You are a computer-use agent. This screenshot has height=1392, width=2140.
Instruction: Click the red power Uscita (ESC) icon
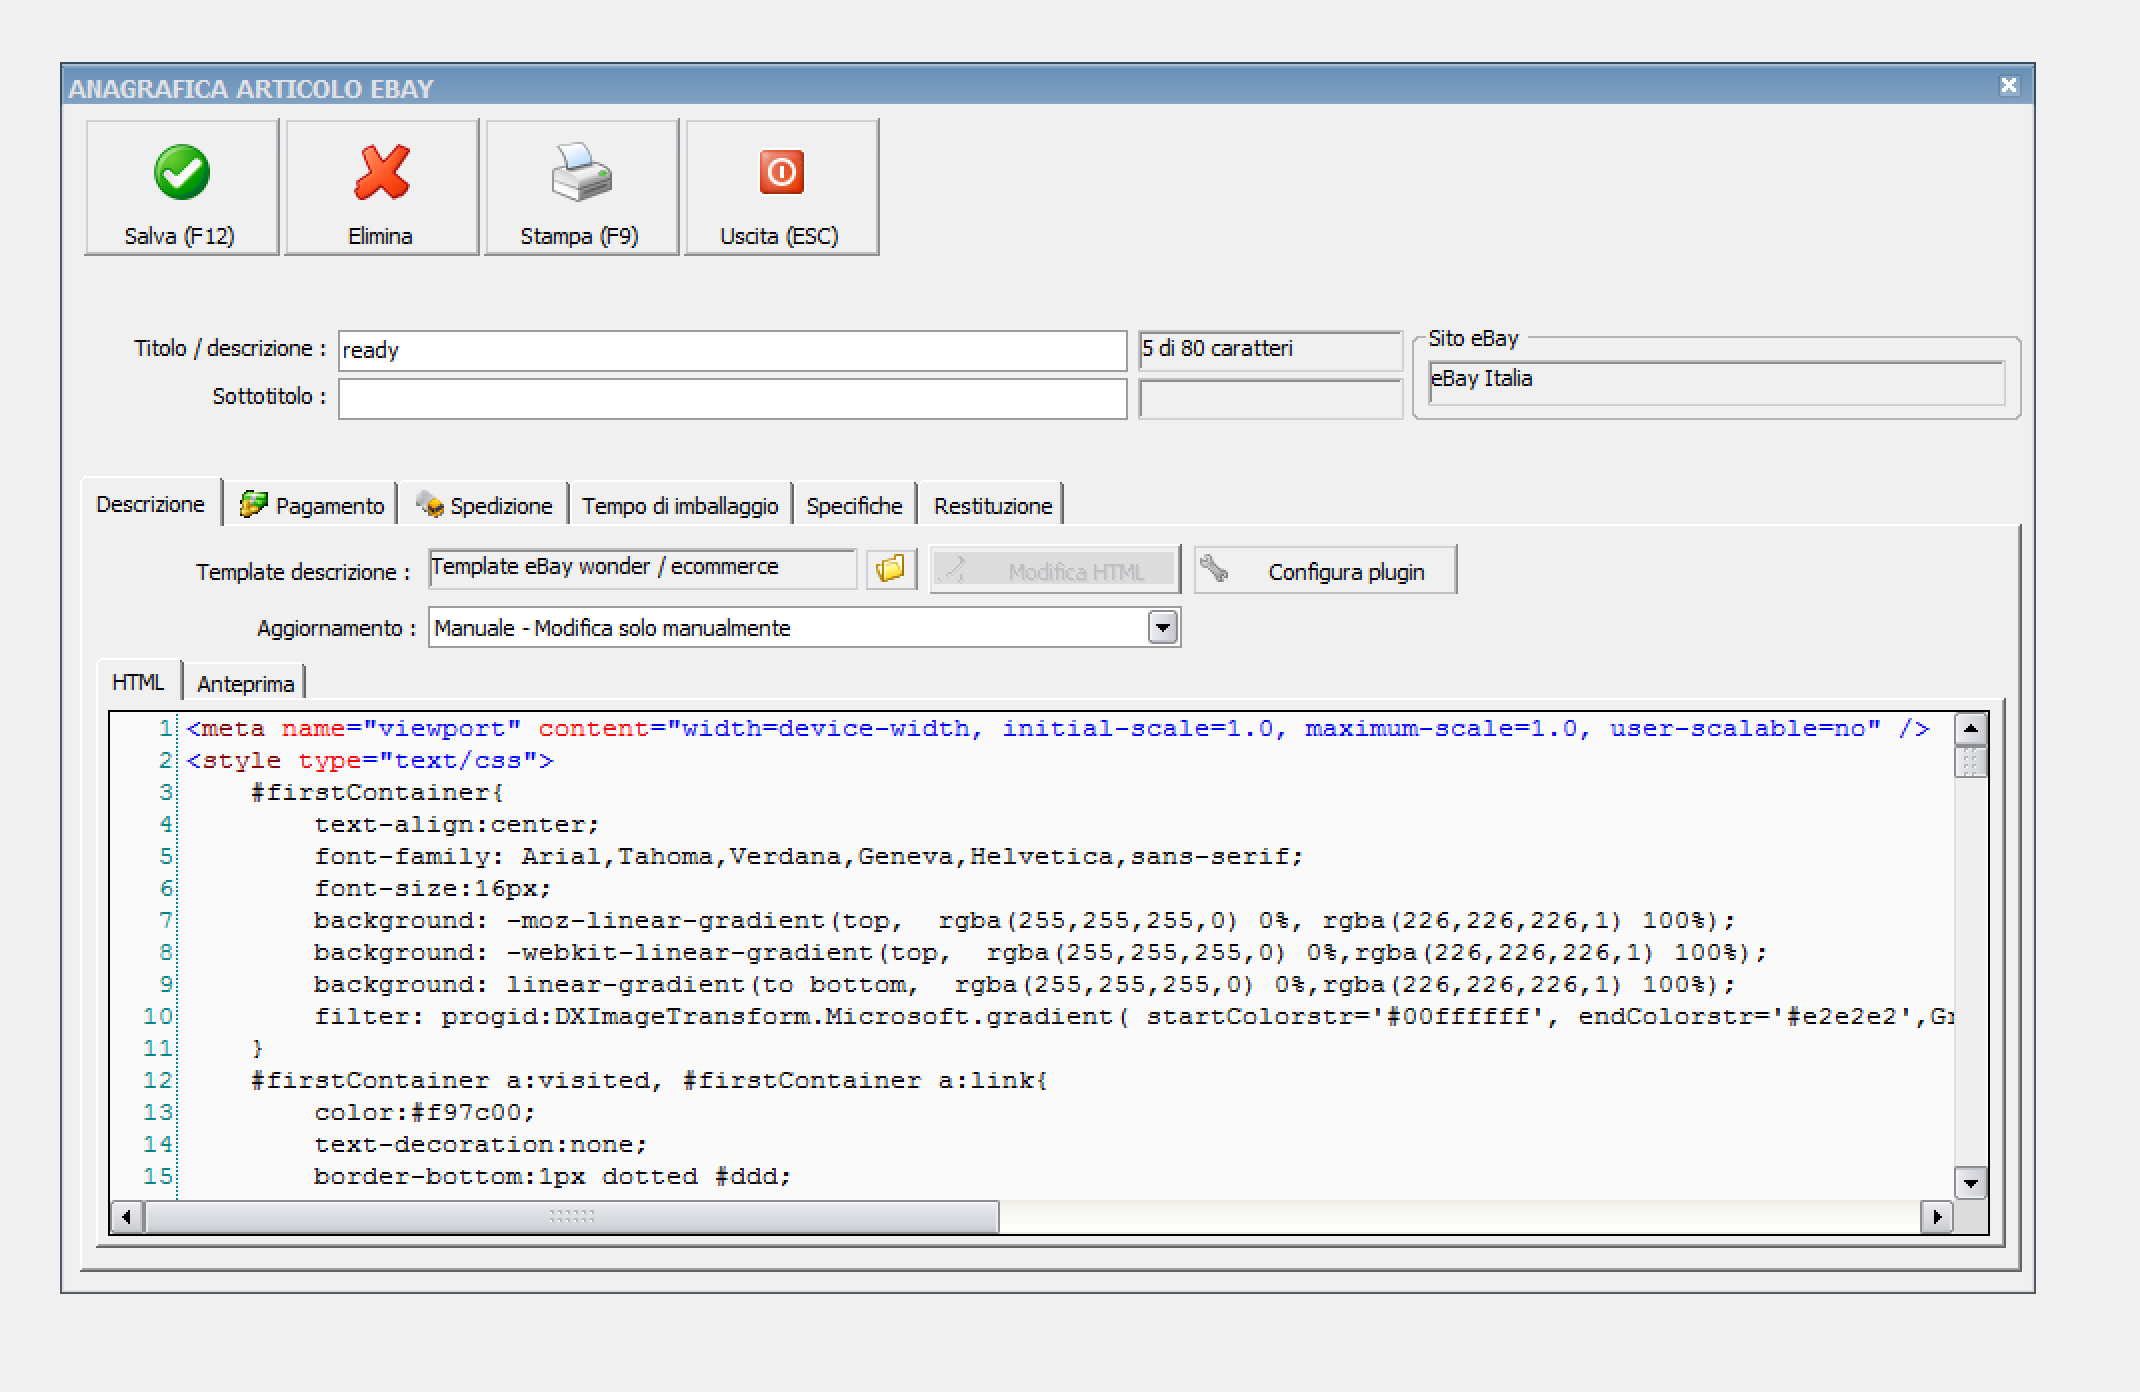[x=781, y=172]
